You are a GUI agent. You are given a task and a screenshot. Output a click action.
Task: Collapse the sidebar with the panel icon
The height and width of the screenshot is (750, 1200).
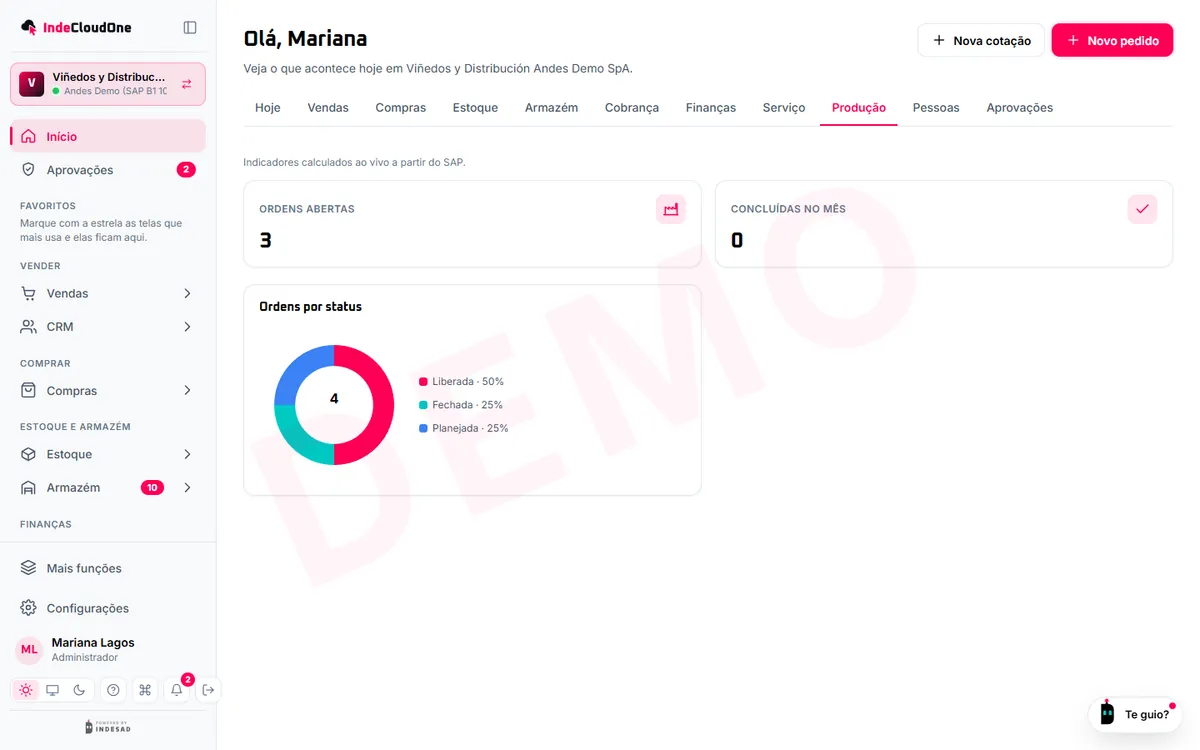[190, 28]
